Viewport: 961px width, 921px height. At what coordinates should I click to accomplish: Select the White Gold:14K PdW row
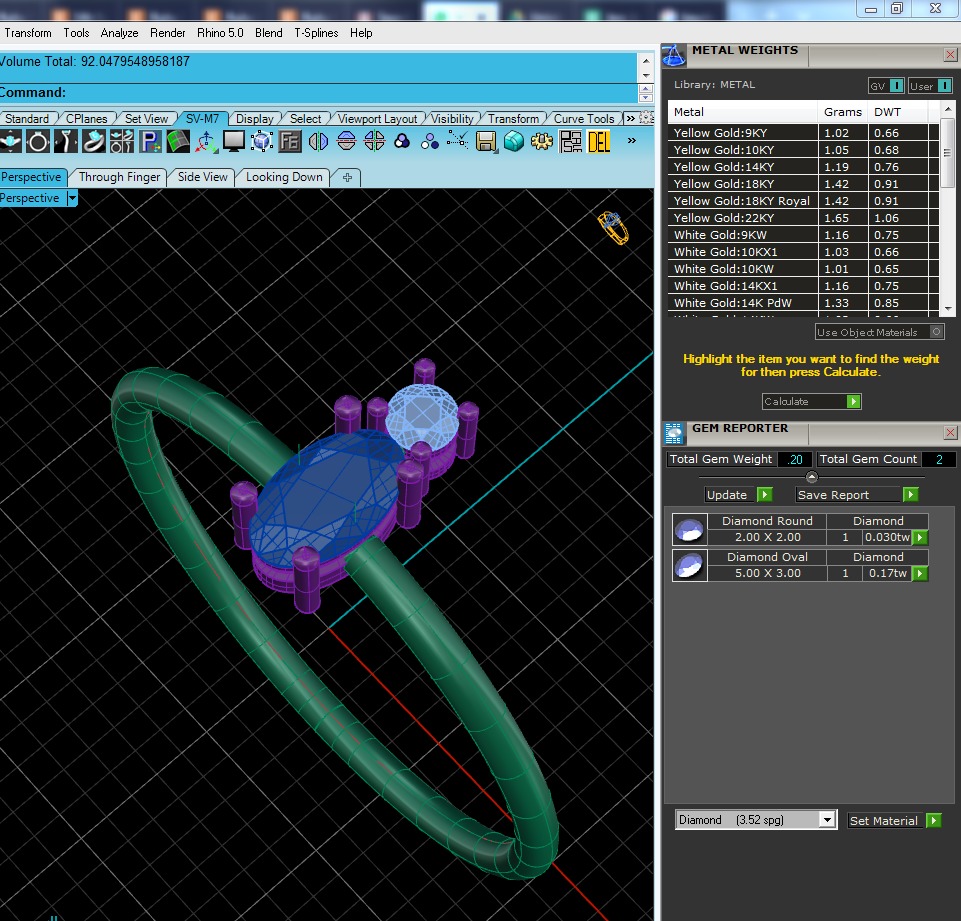[803, 303]
